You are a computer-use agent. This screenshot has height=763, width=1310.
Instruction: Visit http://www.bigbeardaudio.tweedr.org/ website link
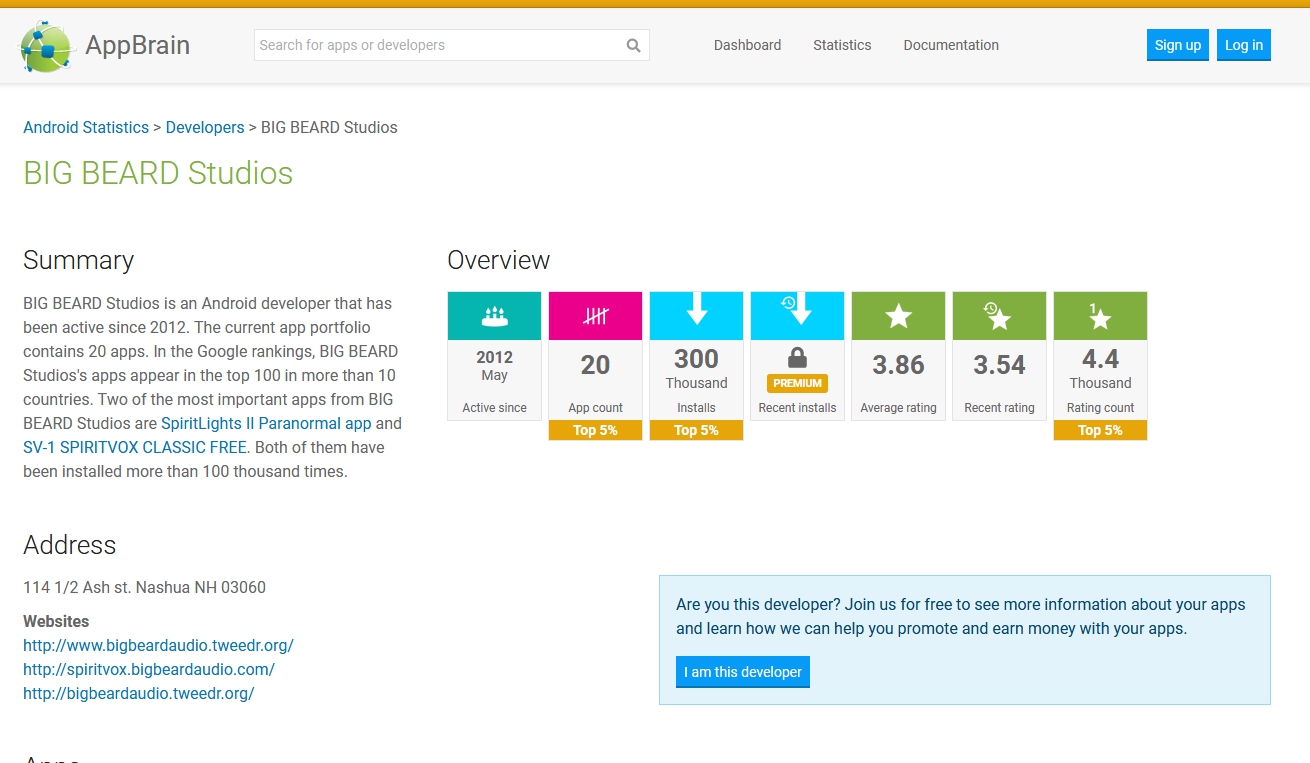(158, 645)
